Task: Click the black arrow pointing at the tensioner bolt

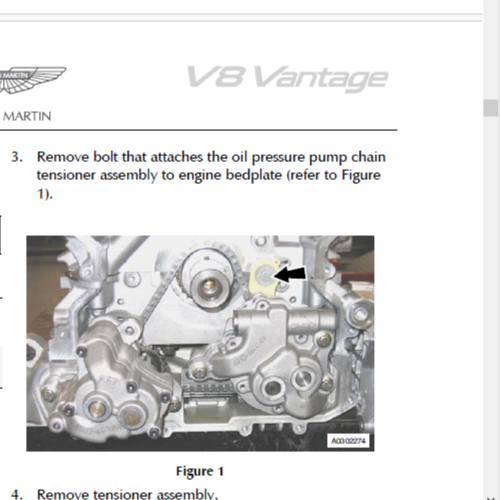Action: coord(289,275)
